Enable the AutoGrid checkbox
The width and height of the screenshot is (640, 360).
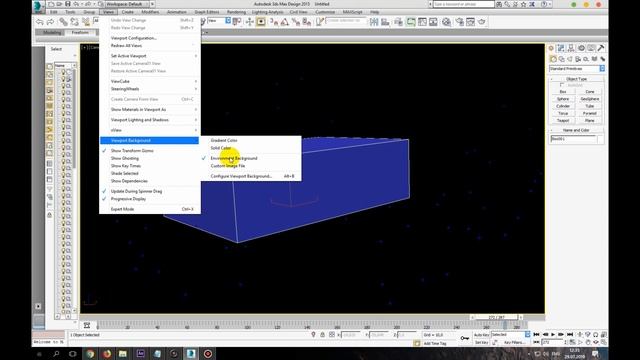point(562,85)
